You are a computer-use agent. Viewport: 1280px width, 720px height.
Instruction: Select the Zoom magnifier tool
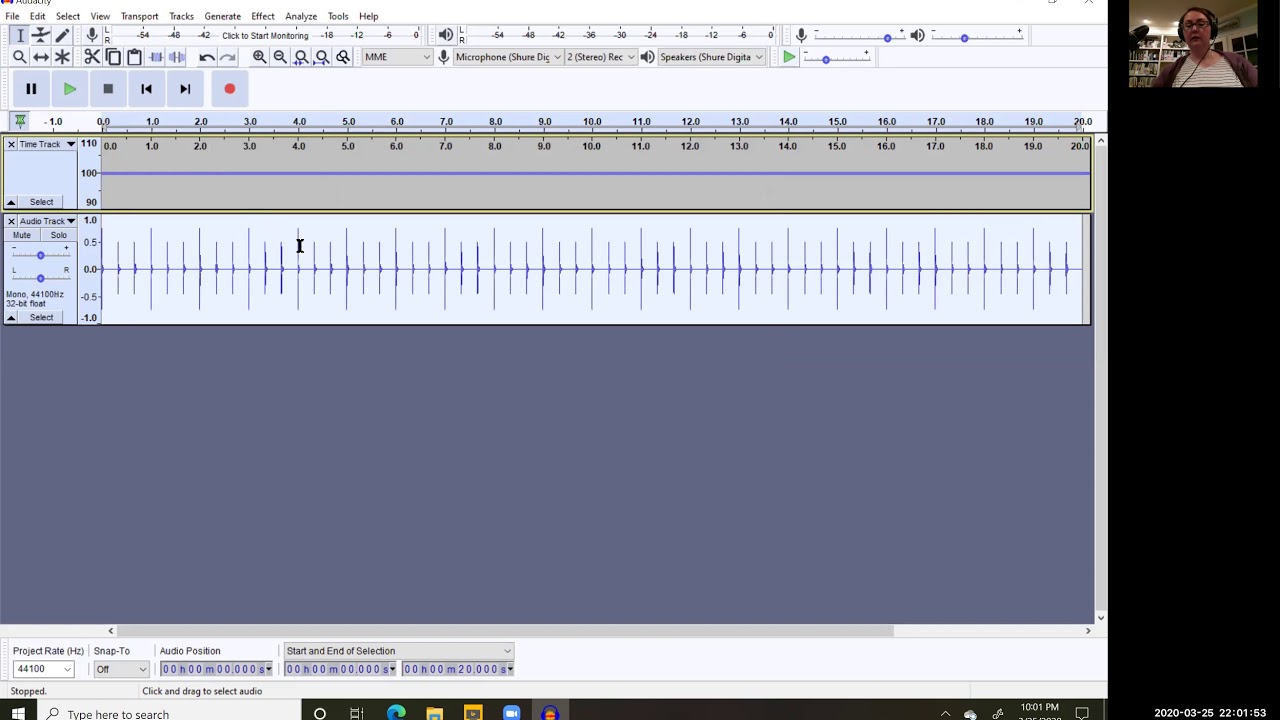(19, 57)
